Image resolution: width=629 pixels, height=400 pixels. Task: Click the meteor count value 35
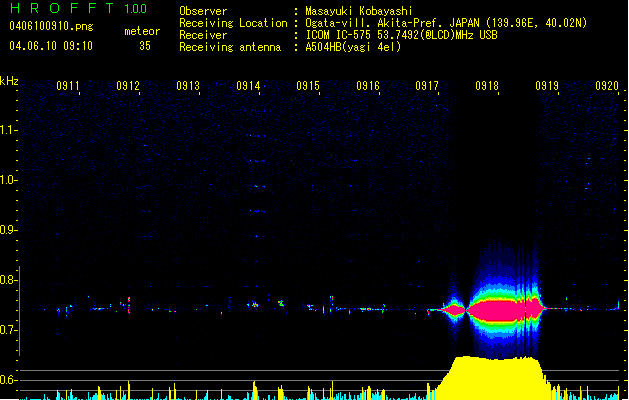pos(145,46)
